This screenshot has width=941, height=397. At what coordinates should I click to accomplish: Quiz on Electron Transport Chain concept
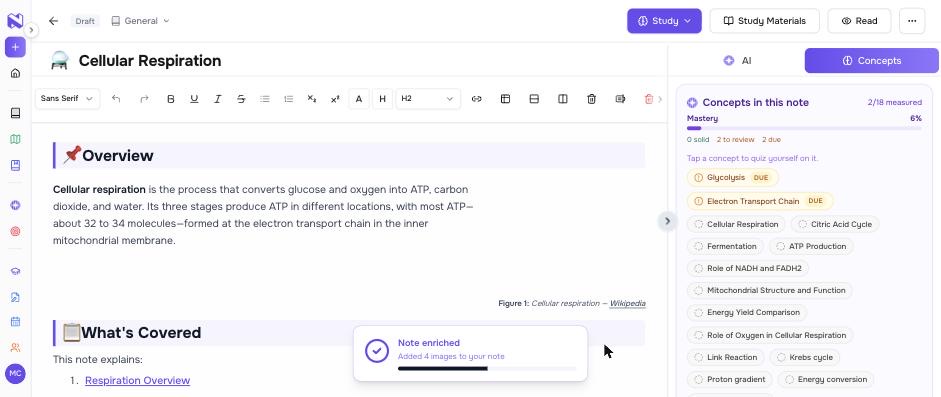pyautogui.click(x=760, y=201)
